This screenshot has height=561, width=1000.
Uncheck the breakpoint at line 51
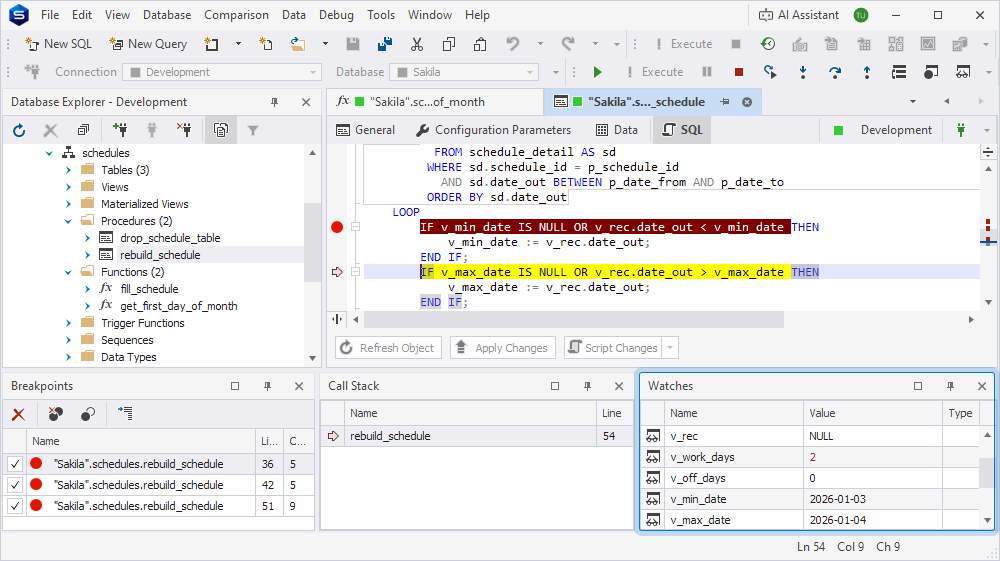pos(15,506)
